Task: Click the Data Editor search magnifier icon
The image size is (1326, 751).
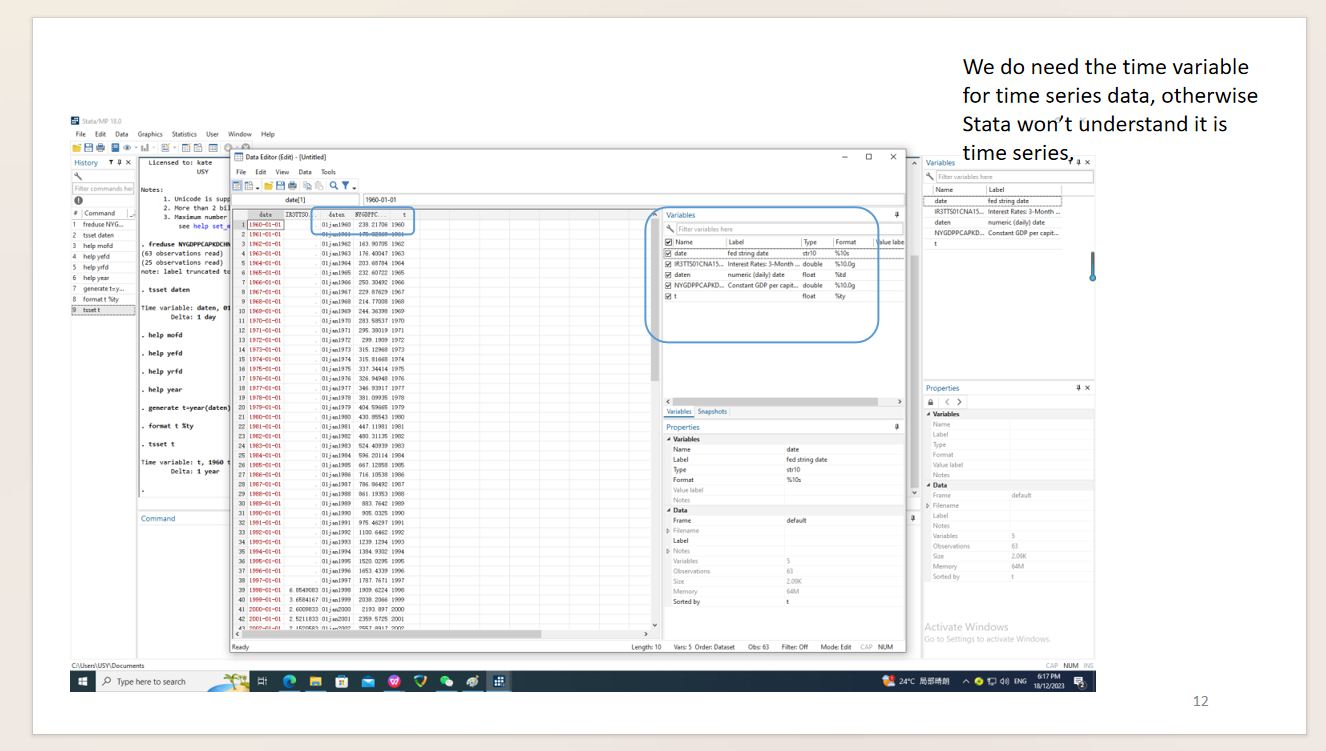Action: [333, 186]
